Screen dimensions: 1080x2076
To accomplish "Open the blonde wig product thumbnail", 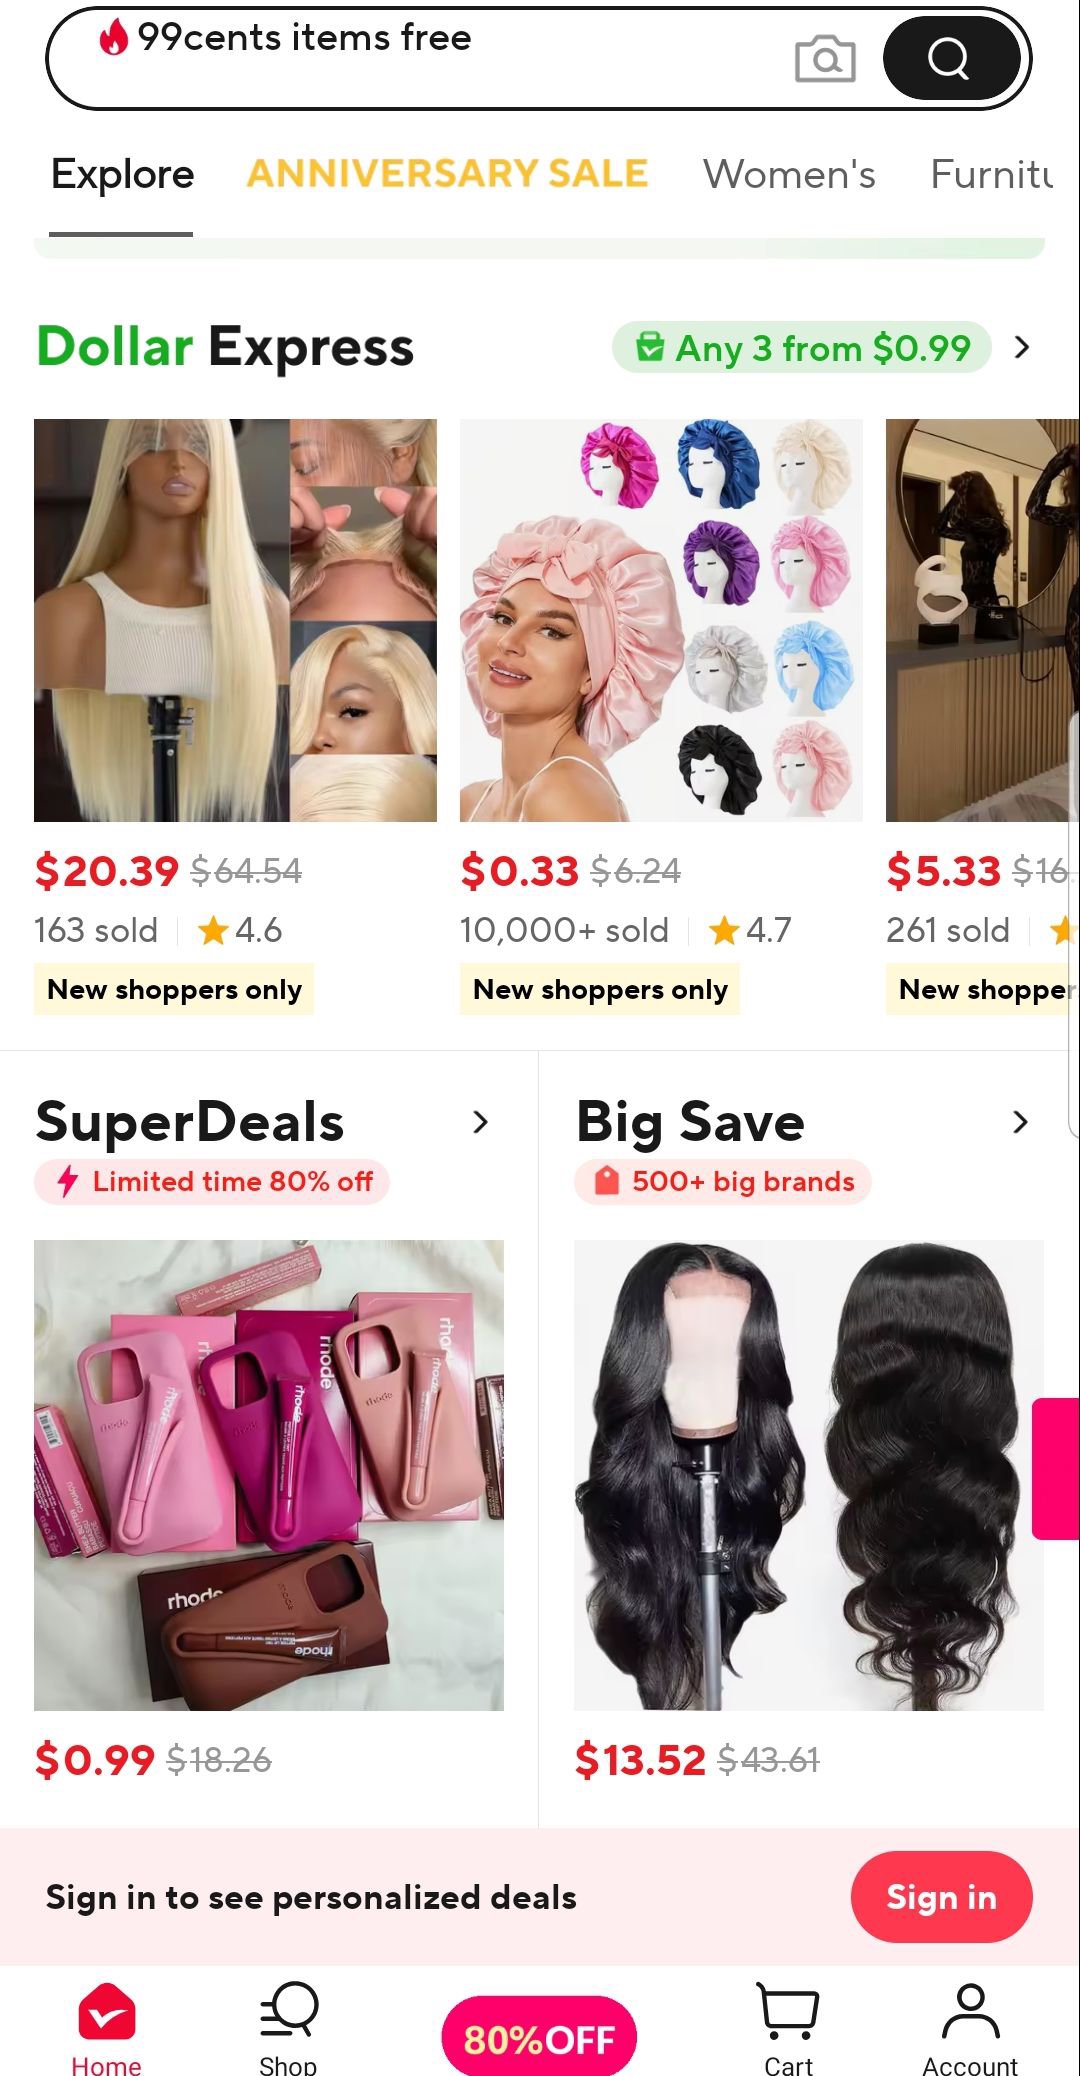I will click(235, 620).
